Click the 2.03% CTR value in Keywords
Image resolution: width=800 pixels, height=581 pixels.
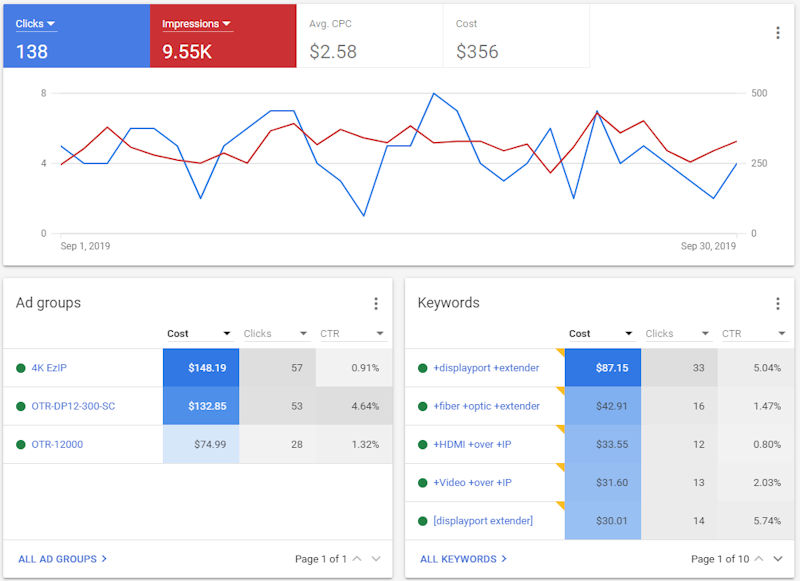click(767, 483)
